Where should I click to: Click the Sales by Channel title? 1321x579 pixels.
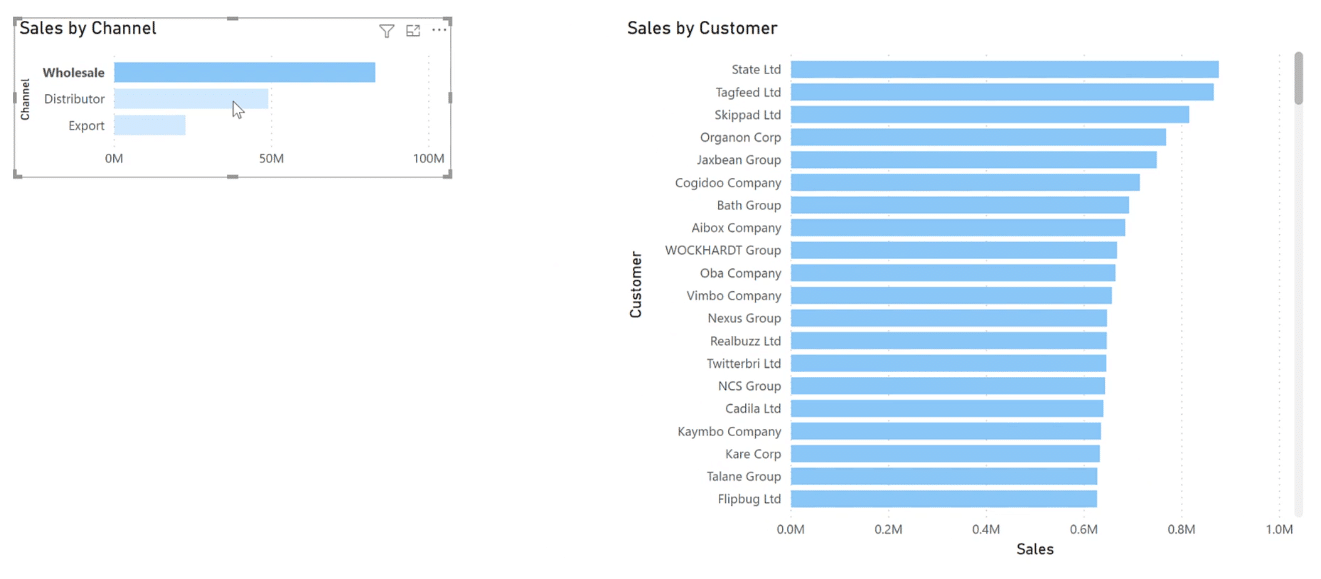(x=88, y=28)
